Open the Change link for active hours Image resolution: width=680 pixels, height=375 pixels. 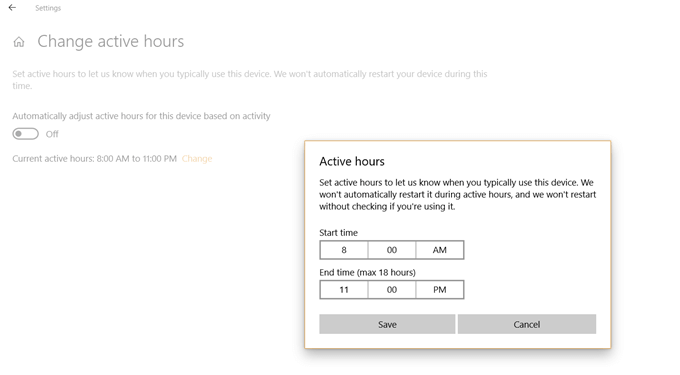point(197,159)
